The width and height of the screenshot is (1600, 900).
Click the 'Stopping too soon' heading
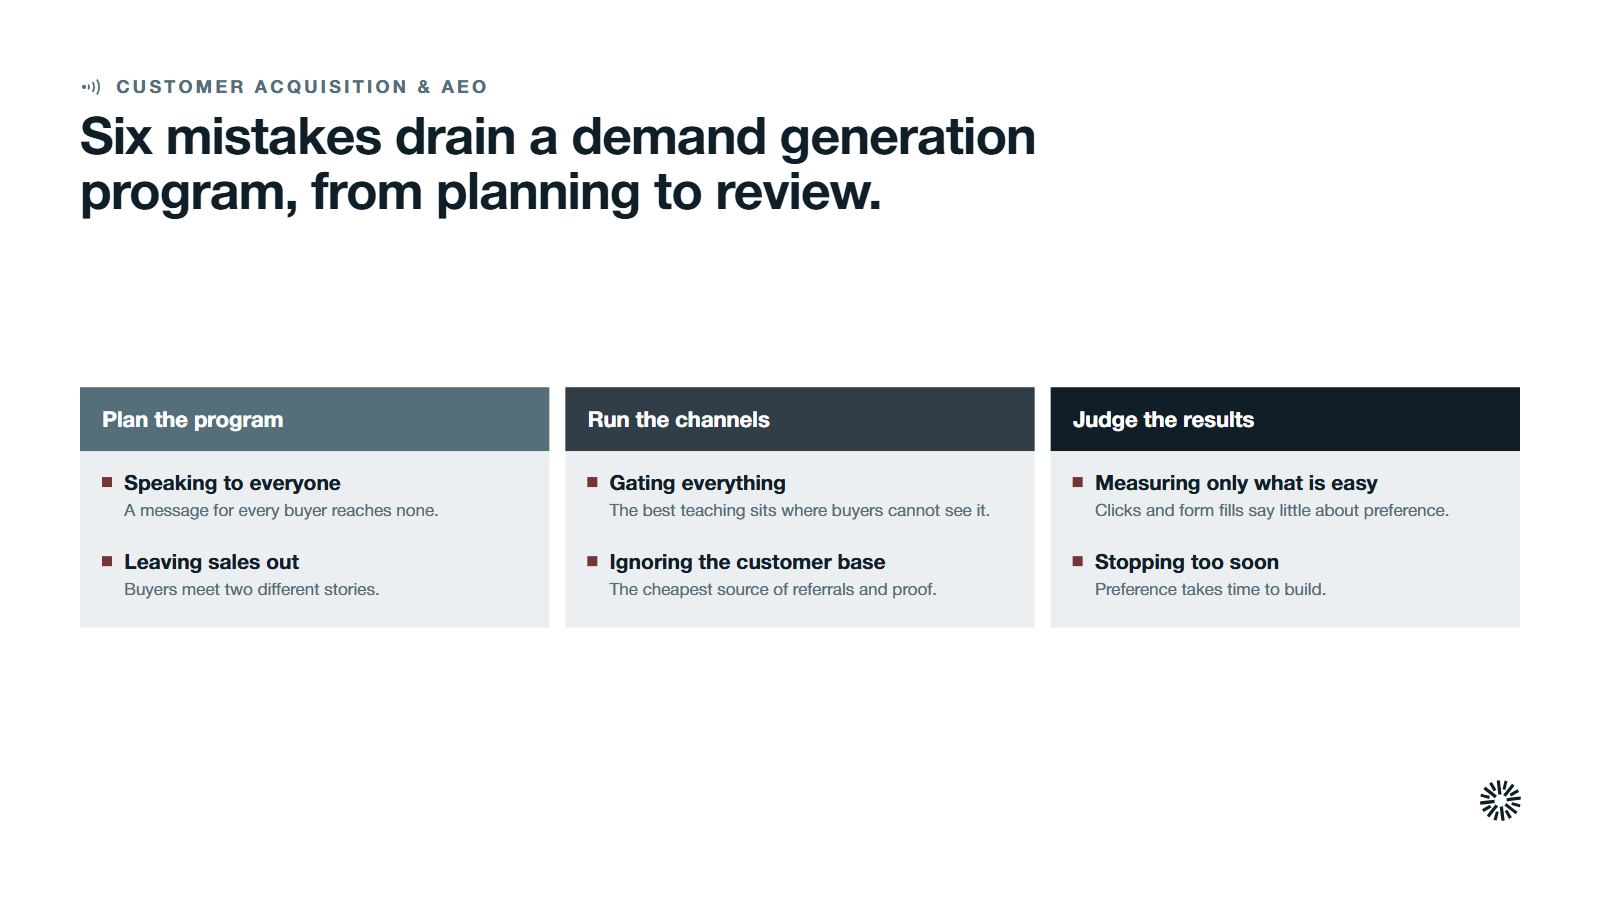pyautogui.click(x=1186, y=562)
